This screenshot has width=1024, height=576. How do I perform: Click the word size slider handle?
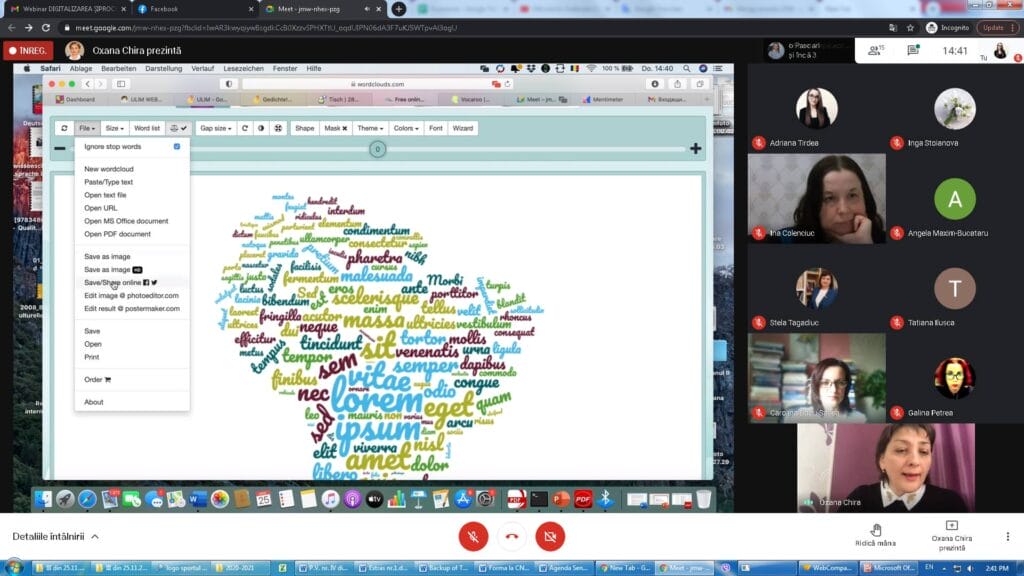[377, 149]
